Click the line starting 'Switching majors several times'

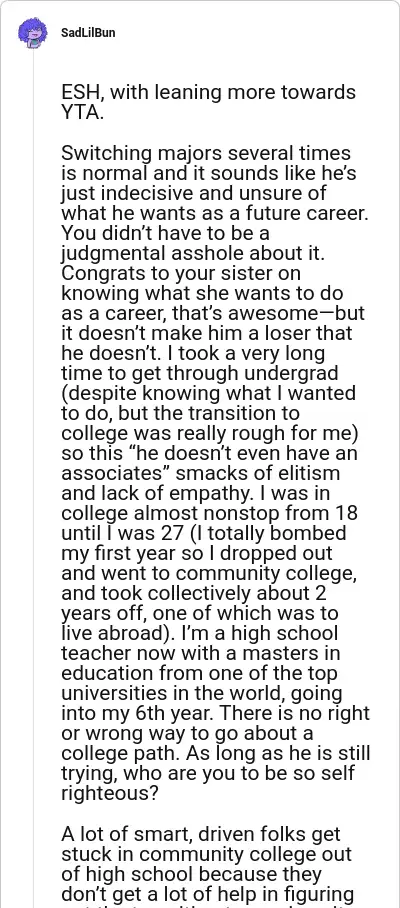coord(206,153)
